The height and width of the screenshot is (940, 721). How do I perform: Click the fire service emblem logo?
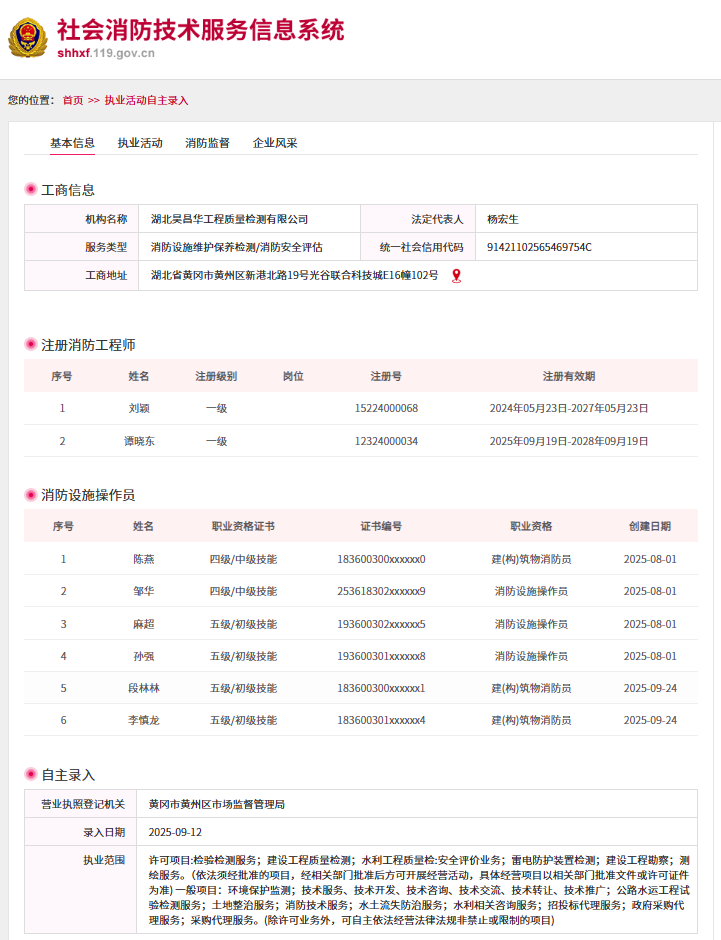[27, 38]
